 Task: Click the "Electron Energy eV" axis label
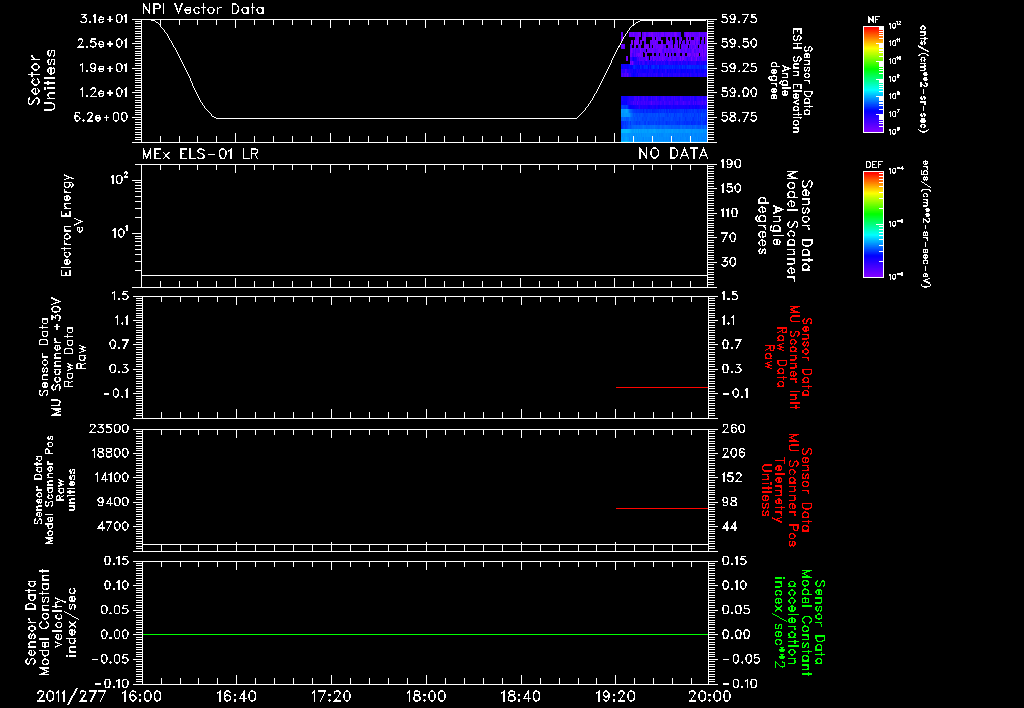71,225
